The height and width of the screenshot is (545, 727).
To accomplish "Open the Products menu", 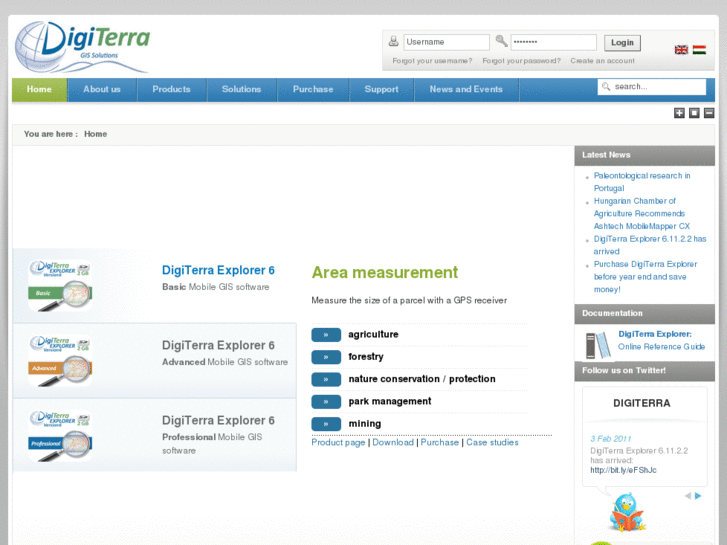I will pos(172,90).
